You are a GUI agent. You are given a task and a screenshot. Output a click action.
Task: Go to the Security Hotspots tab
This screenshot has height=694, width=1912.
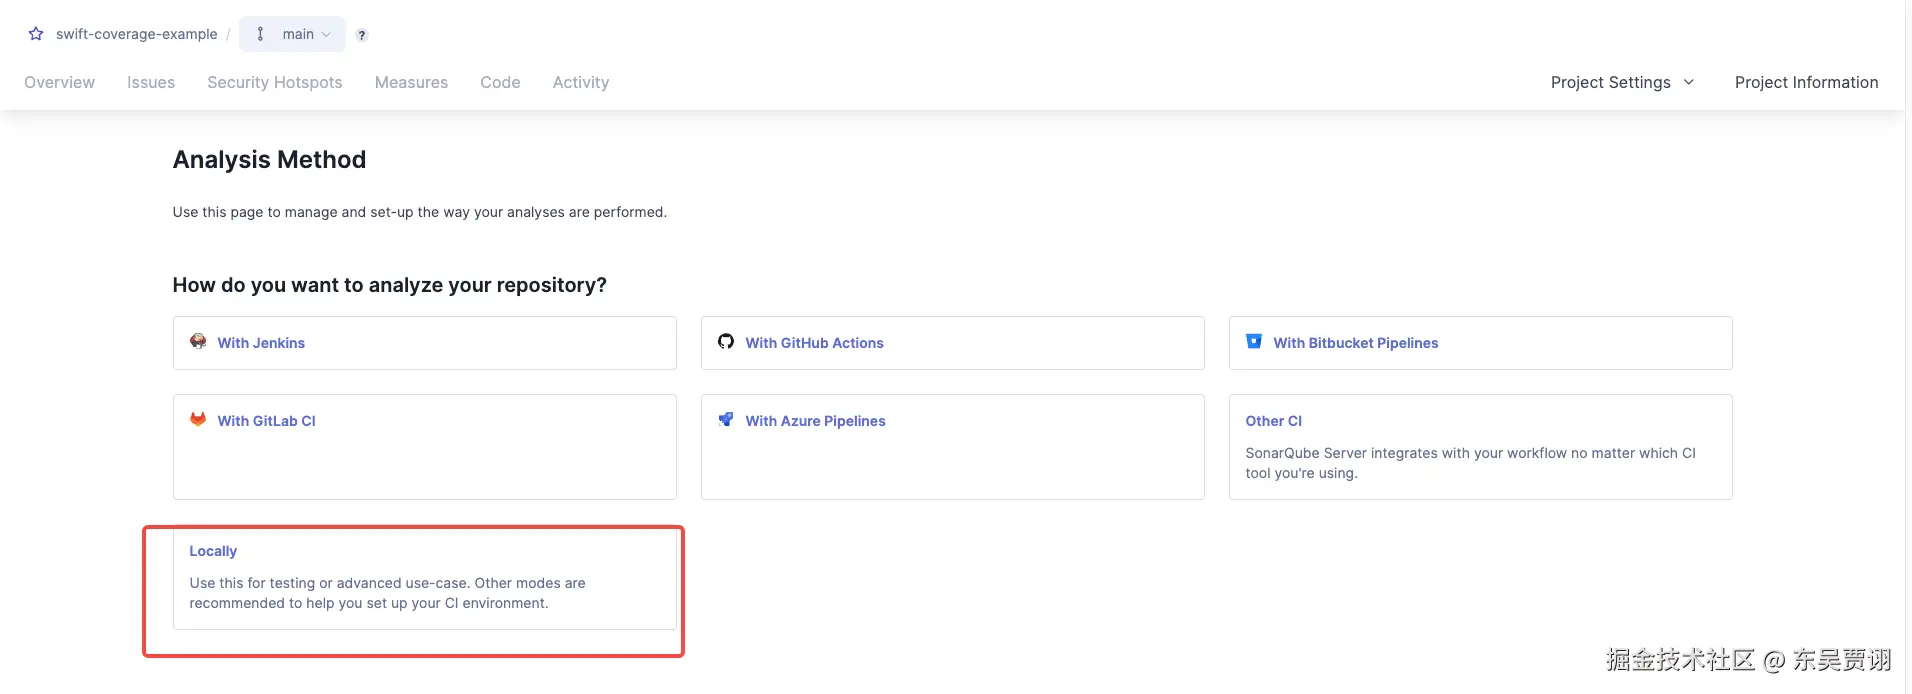pos(275,82)
